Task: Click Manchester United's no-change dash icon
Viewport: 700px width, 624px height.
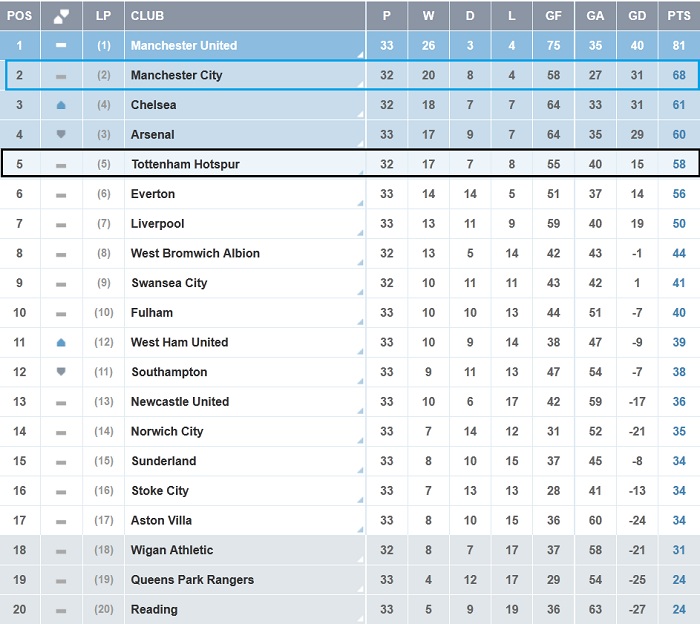Action: [x=61, y=45]
